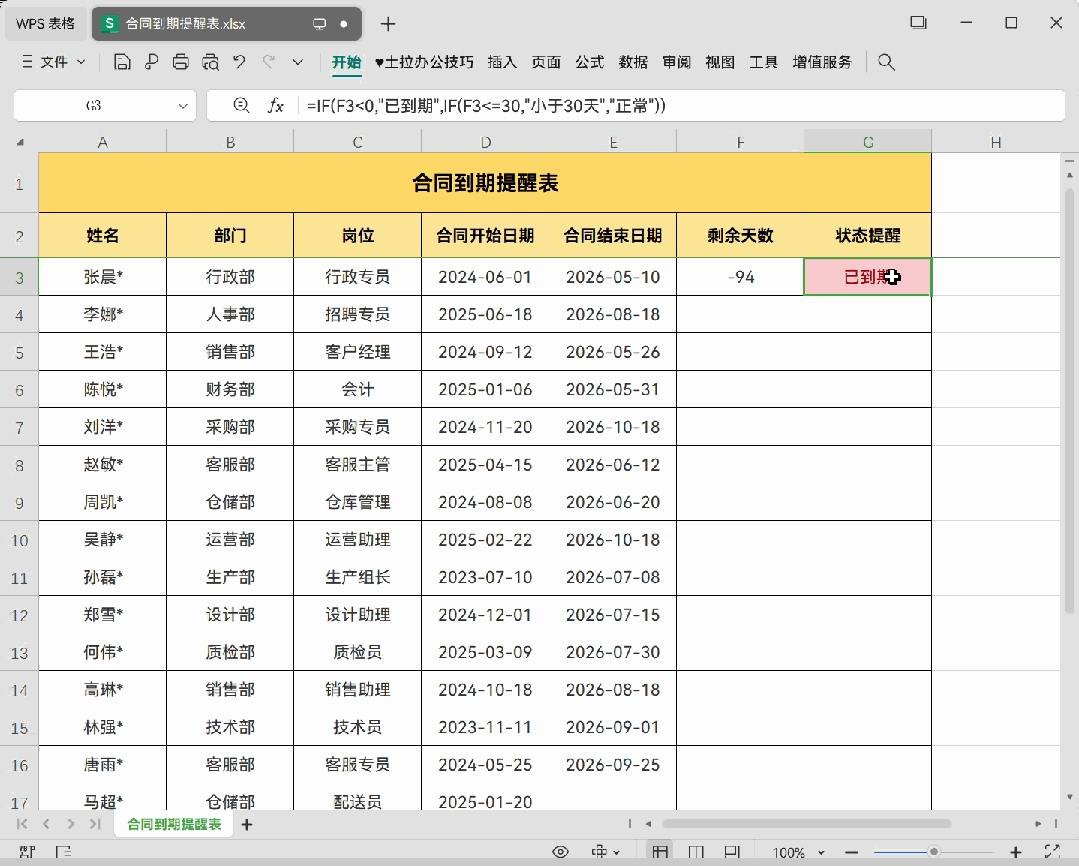This screenshot has height=866, width=1079.
Task: Open the 工具 tab
Action: [763, 62]
